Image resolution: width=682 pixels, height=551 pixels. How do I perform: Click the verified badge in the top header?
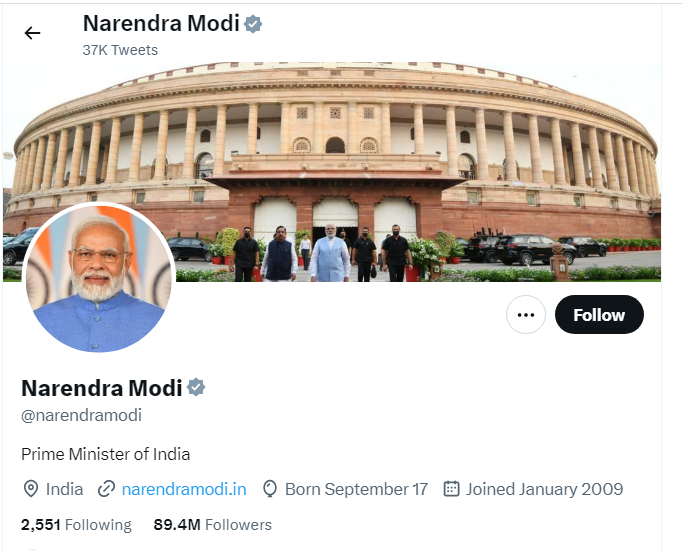tap(254, 24)
